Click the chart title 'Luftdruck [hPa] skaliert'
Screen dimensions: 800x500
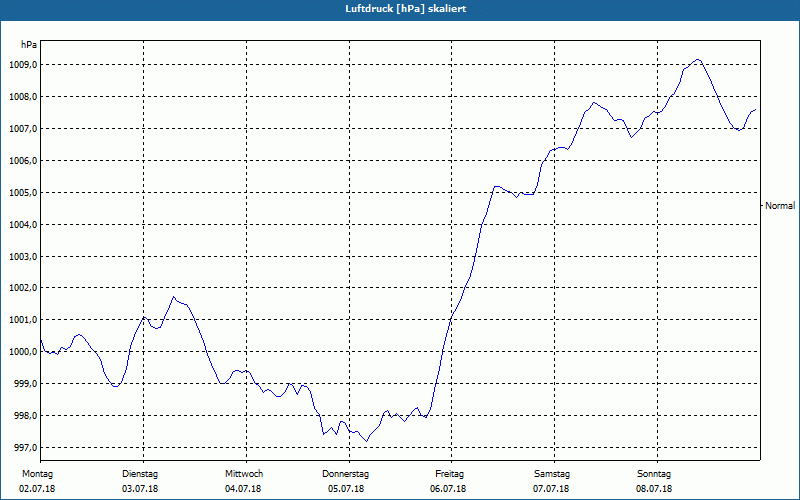pyautogui.click(x=406, y=9)
